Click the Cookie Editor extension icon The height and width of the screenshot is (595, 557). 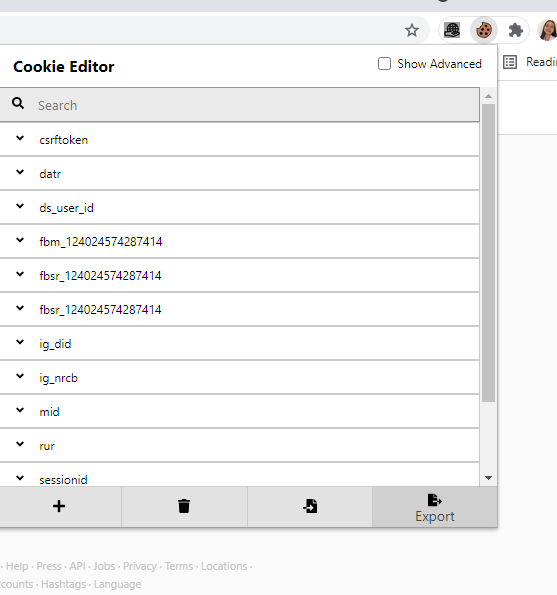(483, 30)
